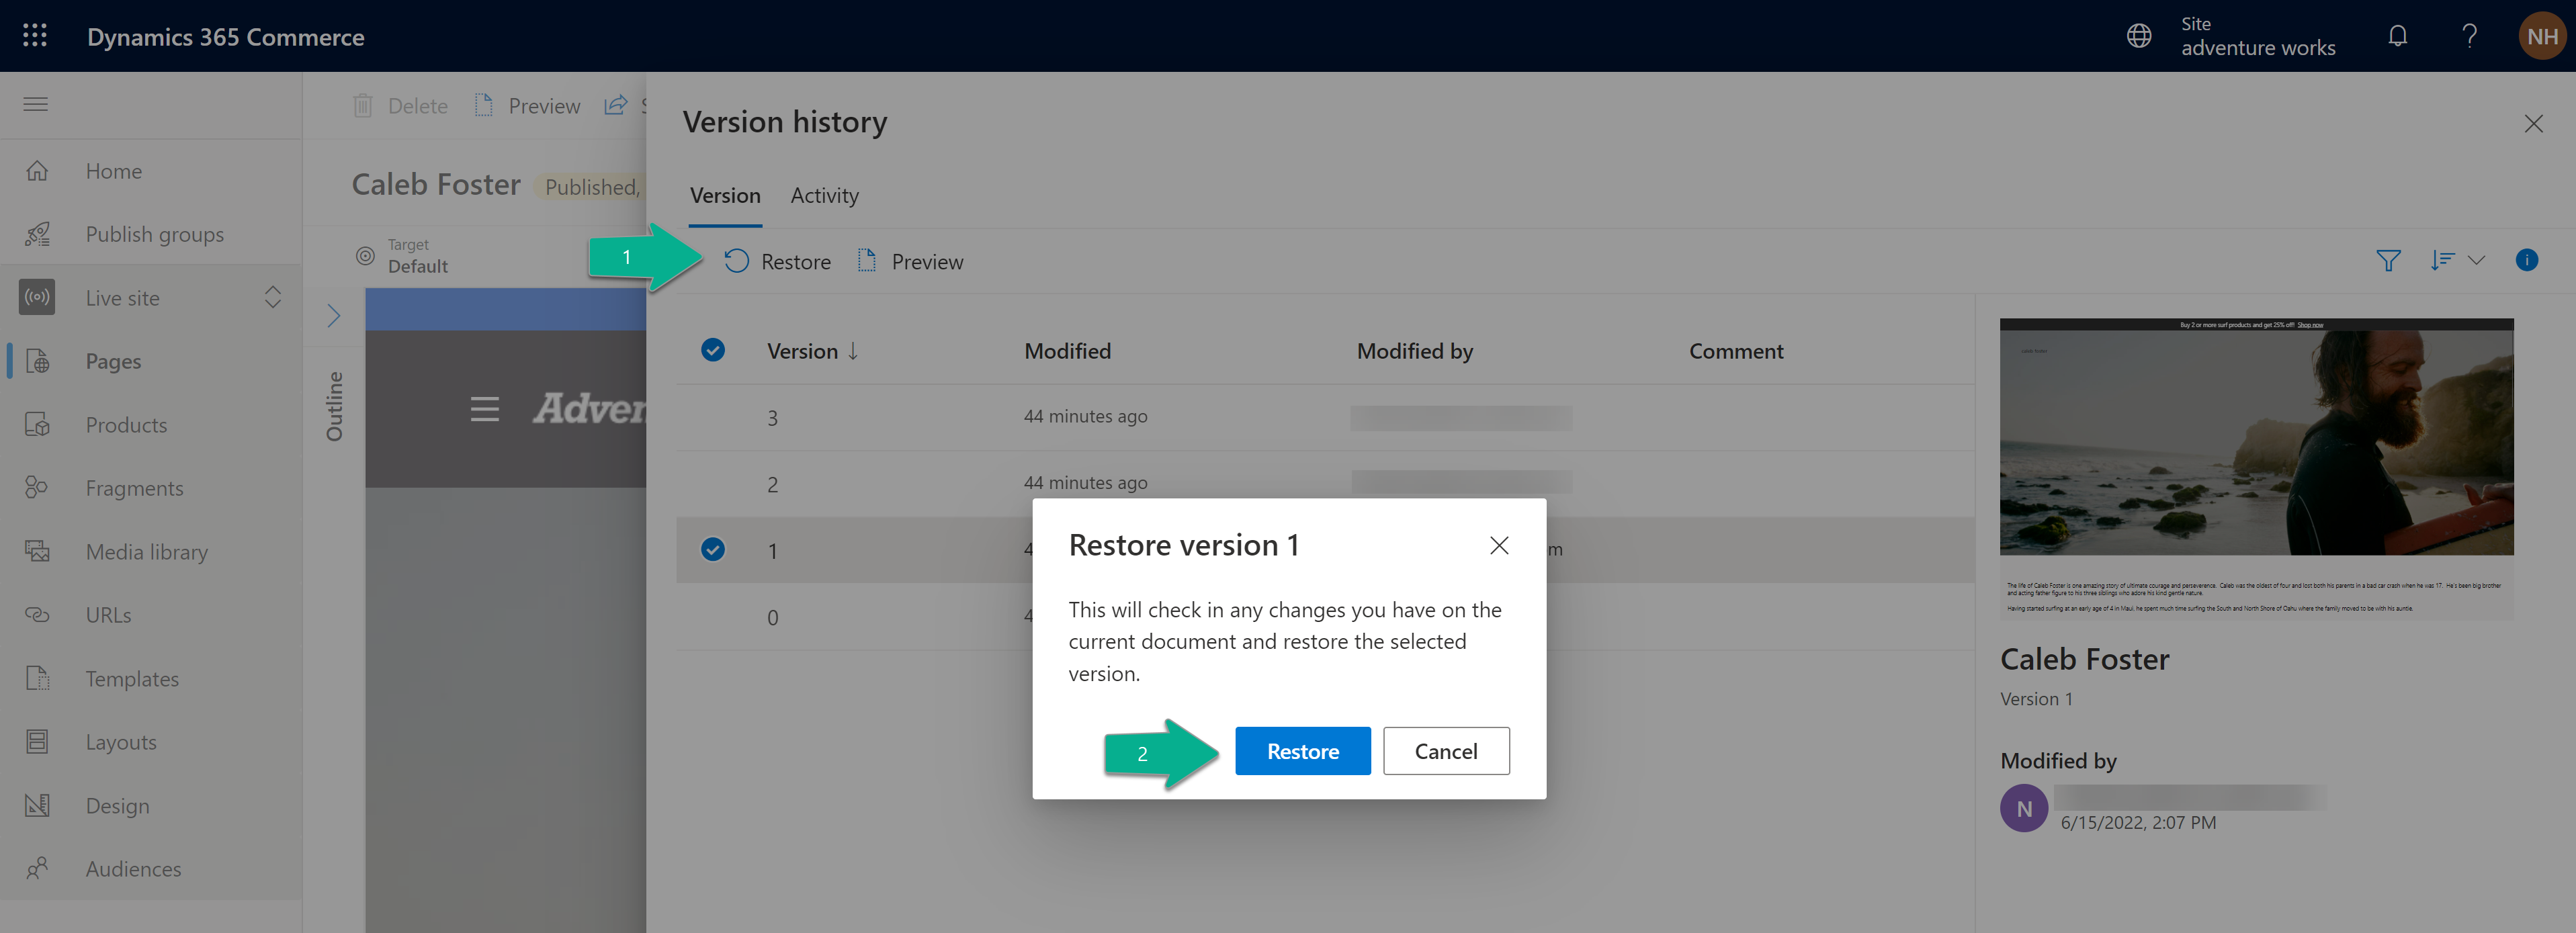
Task: Click the Filter icon in version list
Action: [2389, 259]
